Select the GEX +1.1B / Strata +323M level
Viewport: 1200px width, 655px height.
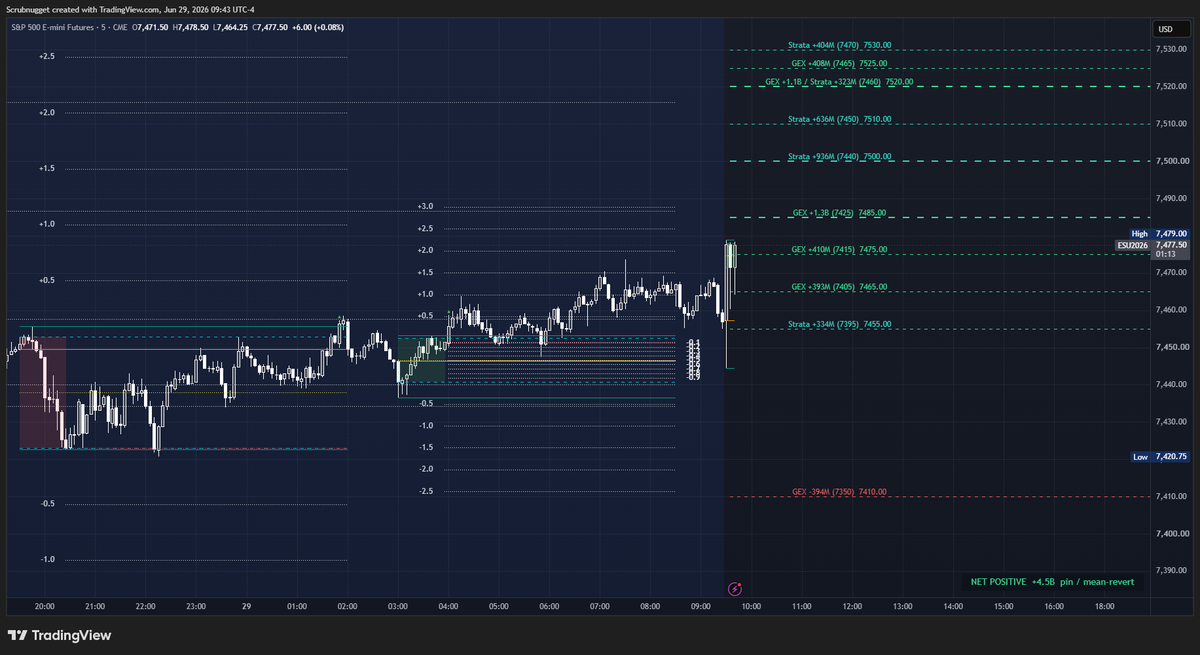(839, 82)
